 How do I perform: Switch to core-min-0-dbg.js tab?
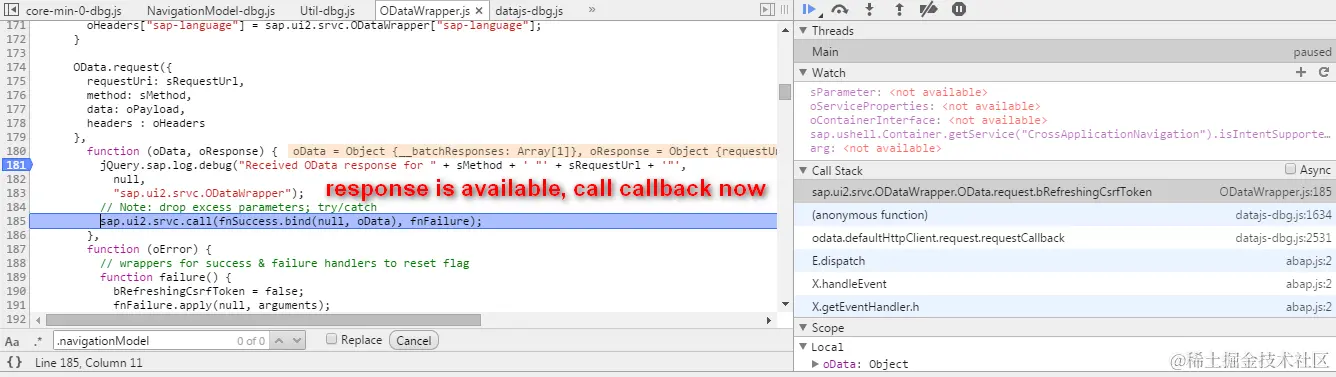pos(75,10)
